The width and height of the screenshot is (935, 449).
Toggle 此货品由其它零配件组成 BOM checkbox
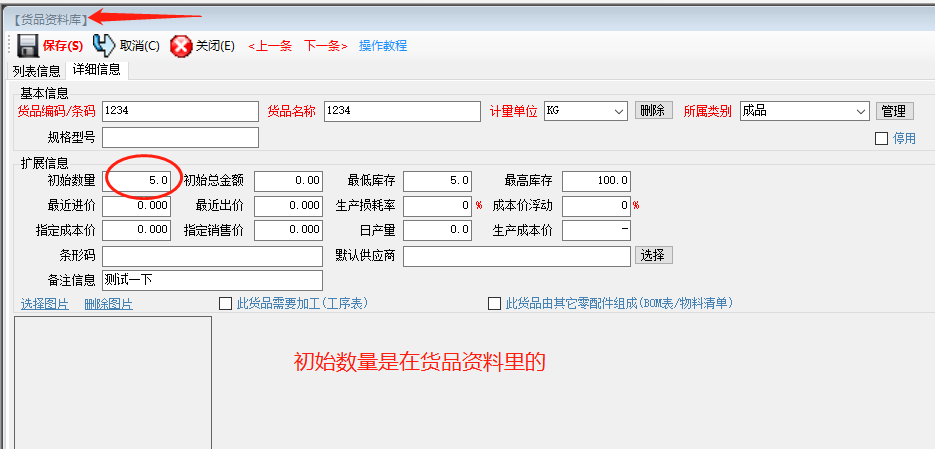click(x=494, y=304)
